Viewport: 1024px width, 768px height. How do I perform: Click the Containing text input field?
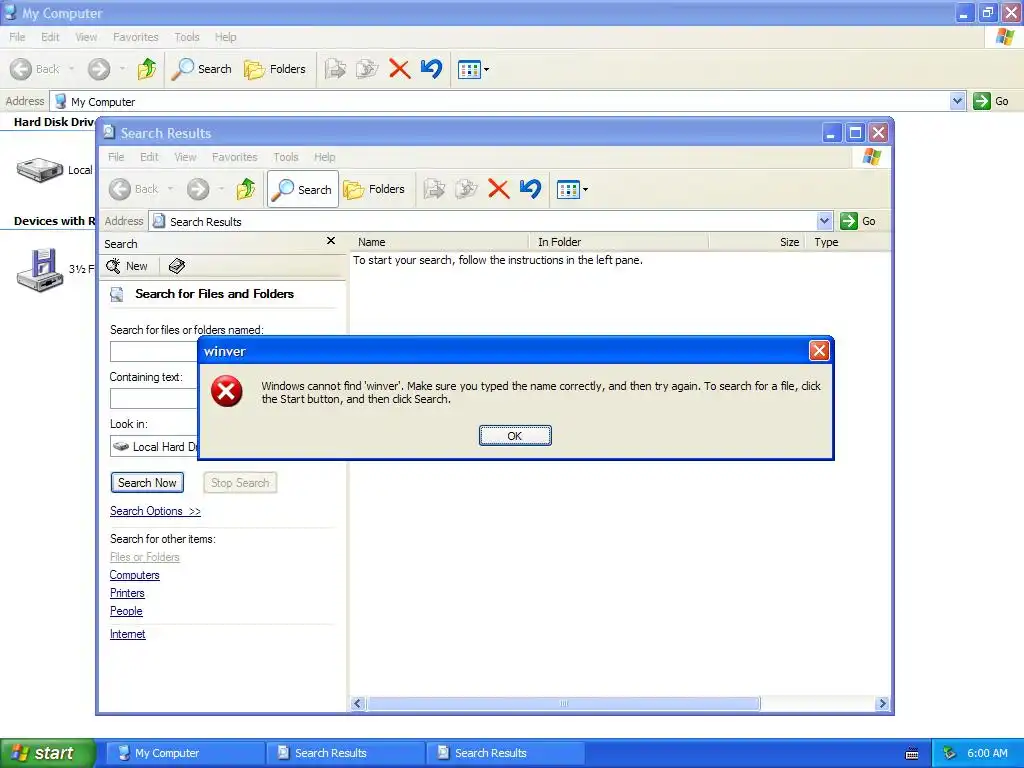click(x=153, y=398)
